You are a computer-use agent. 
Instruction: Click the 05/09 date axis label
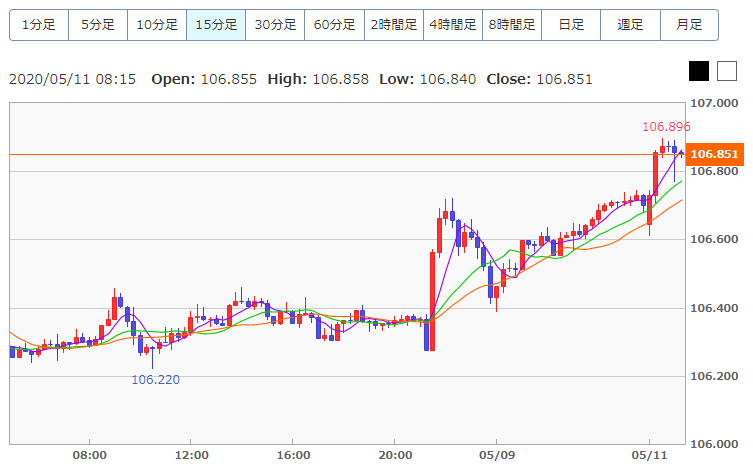[x=497, y=455]
